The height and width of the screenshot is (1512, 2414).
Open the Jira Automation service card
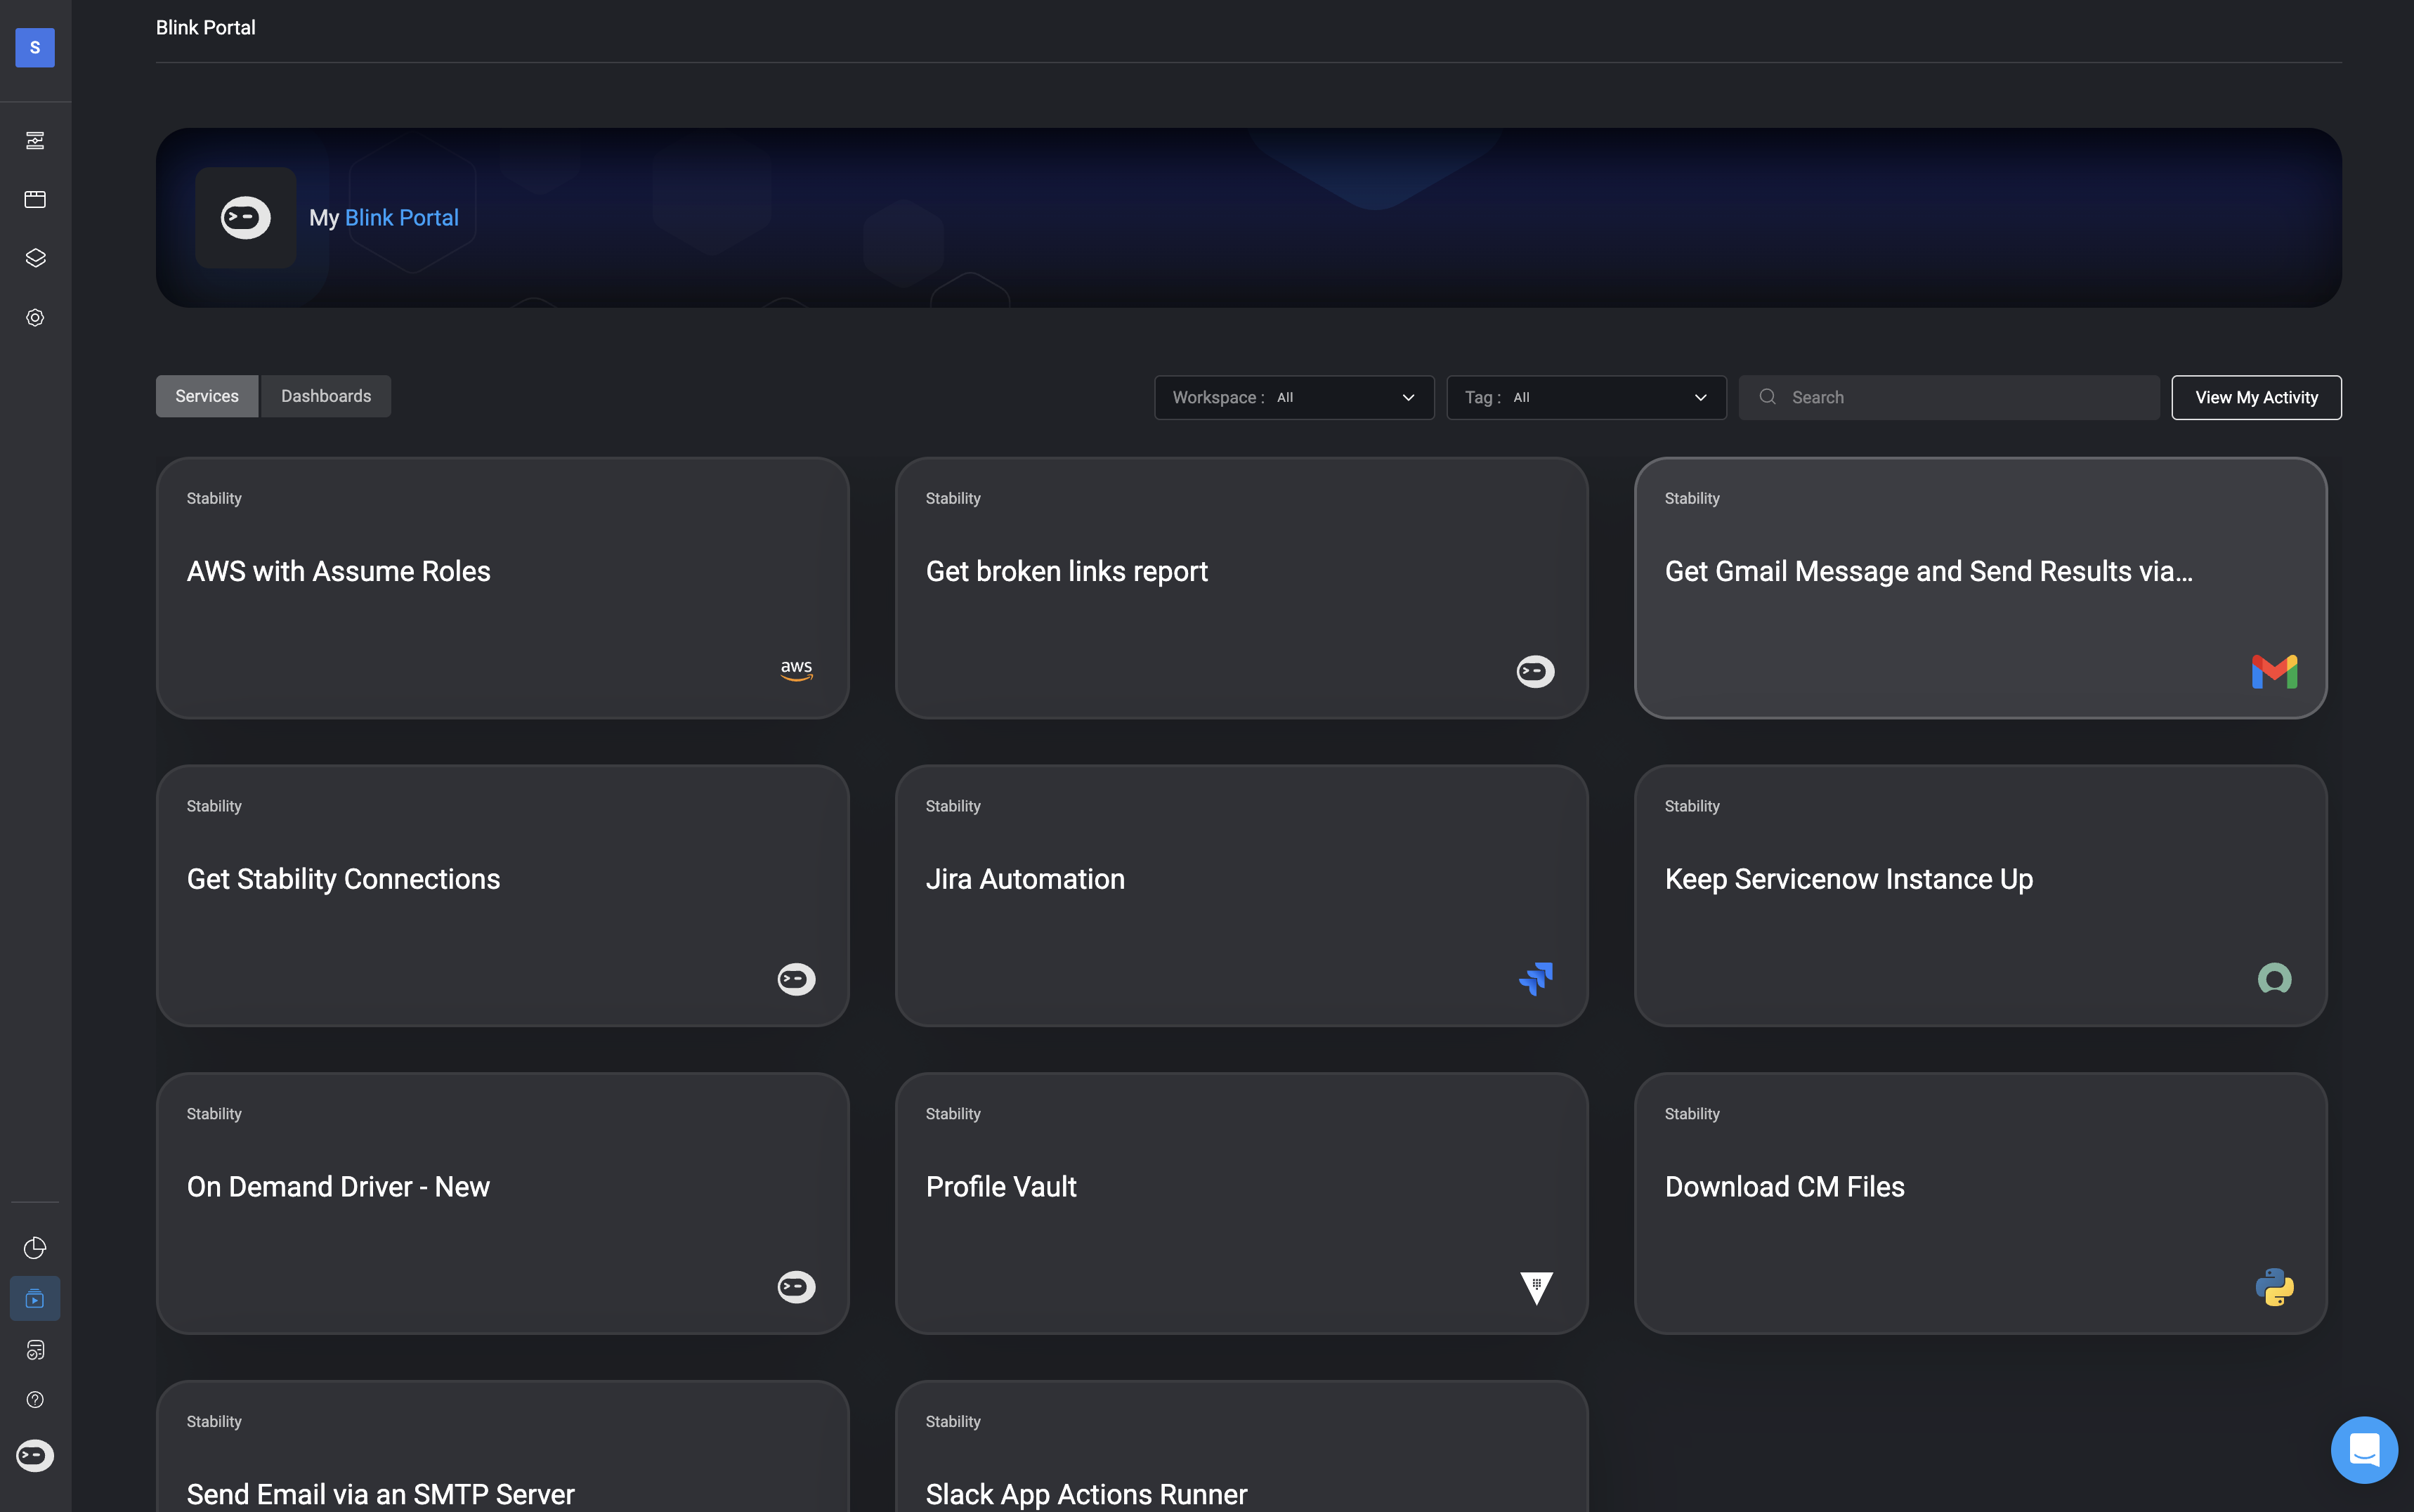click(x=1240, y=895)
